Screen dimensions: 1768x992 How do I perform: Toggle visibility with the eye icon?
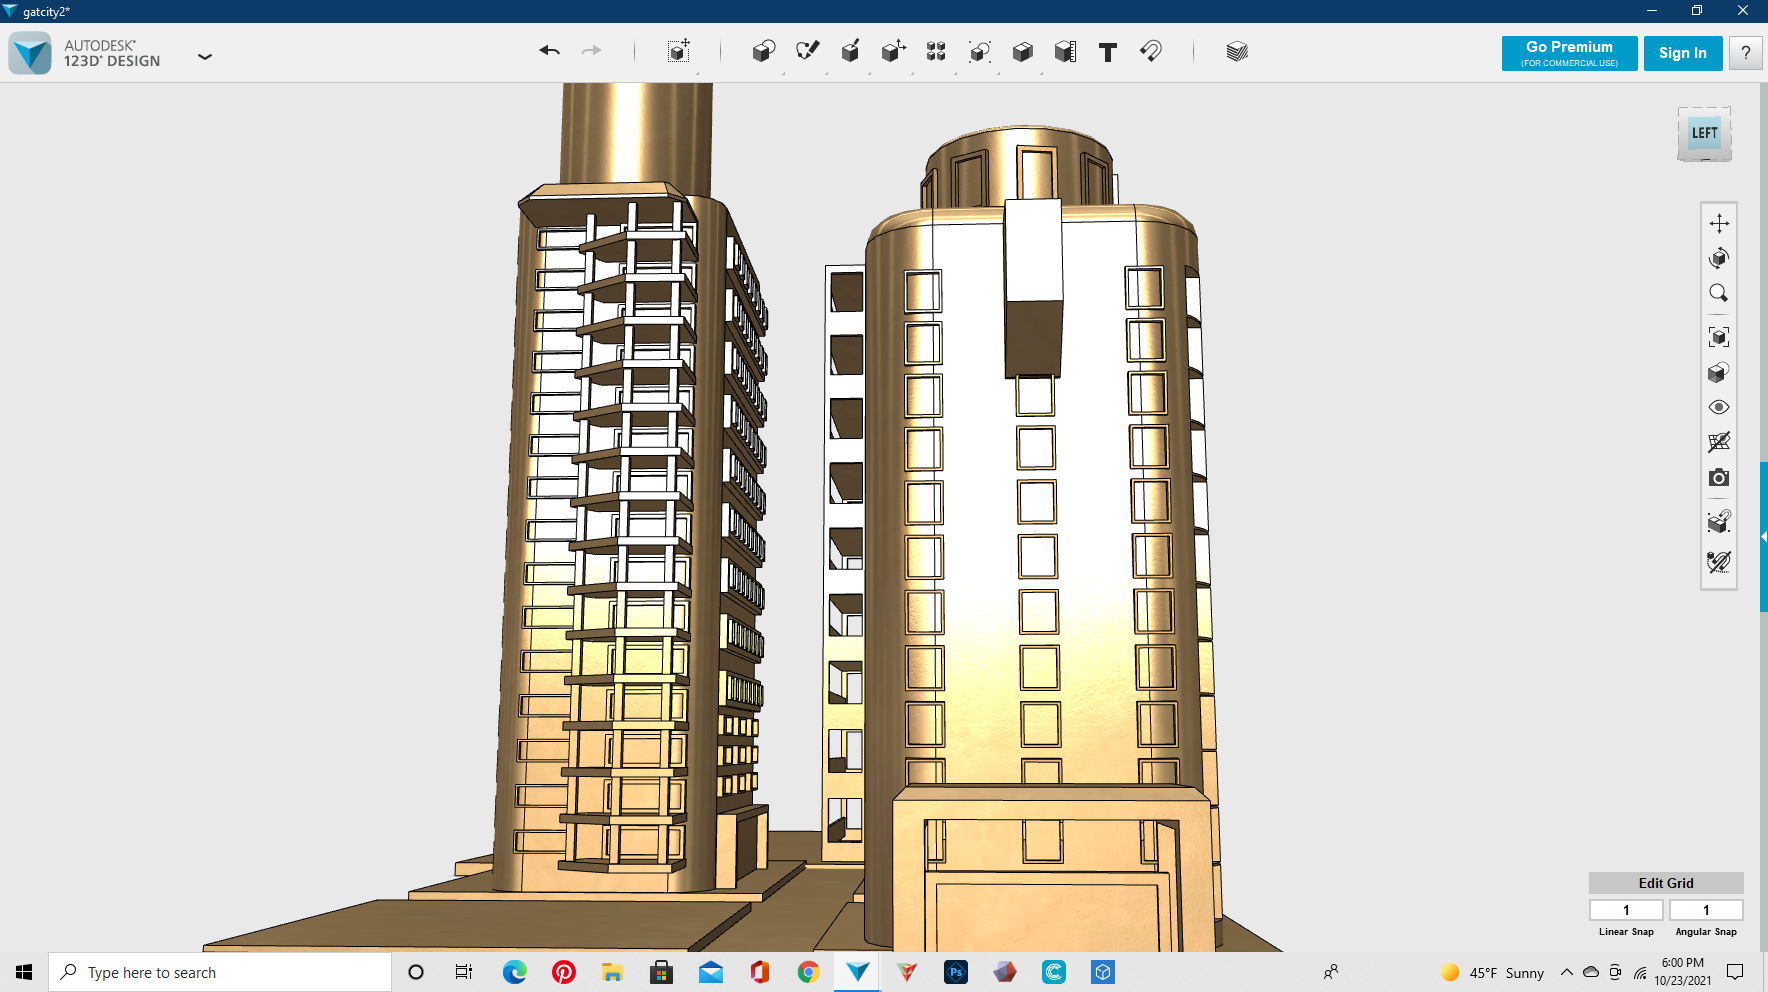[1718, 407]
